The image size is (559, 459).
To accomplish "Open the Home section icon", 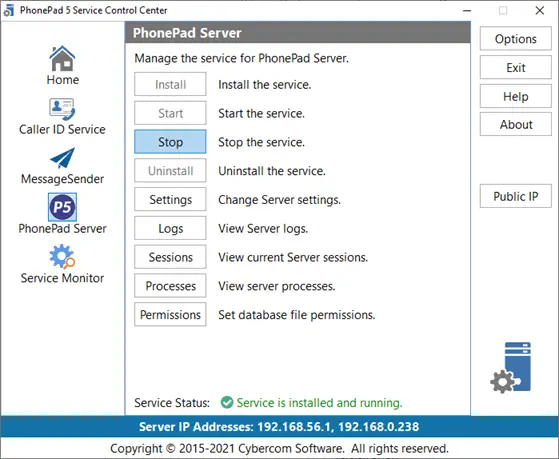I will (62, 59).
